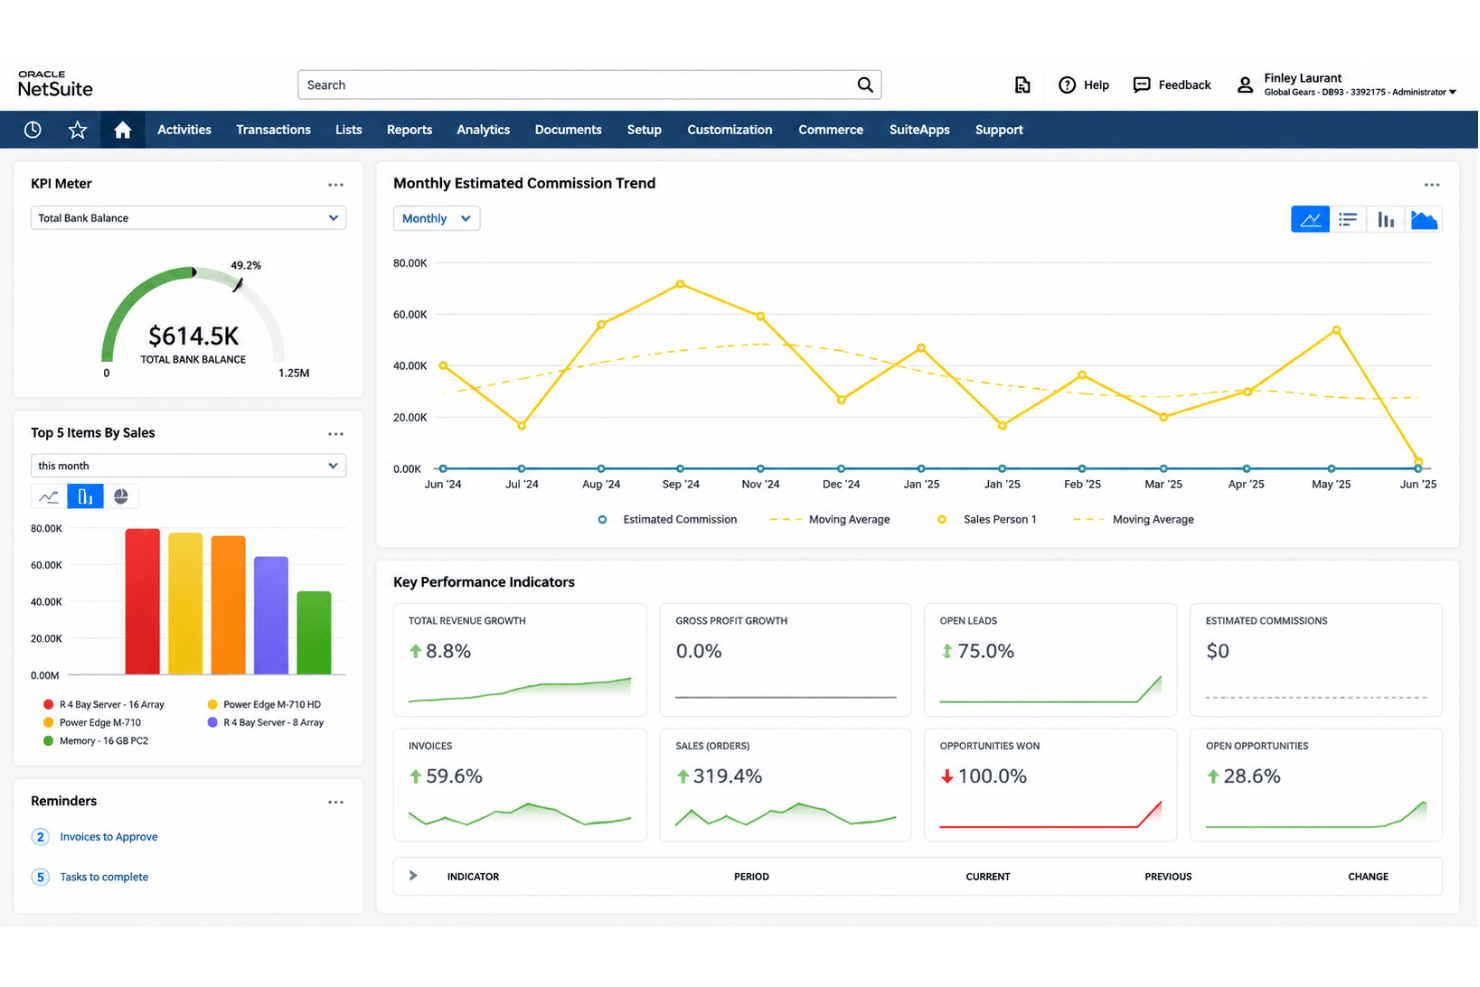Click the user profile avatar icon
The image size is (1480, 987).
click(x=1245, y=85)
